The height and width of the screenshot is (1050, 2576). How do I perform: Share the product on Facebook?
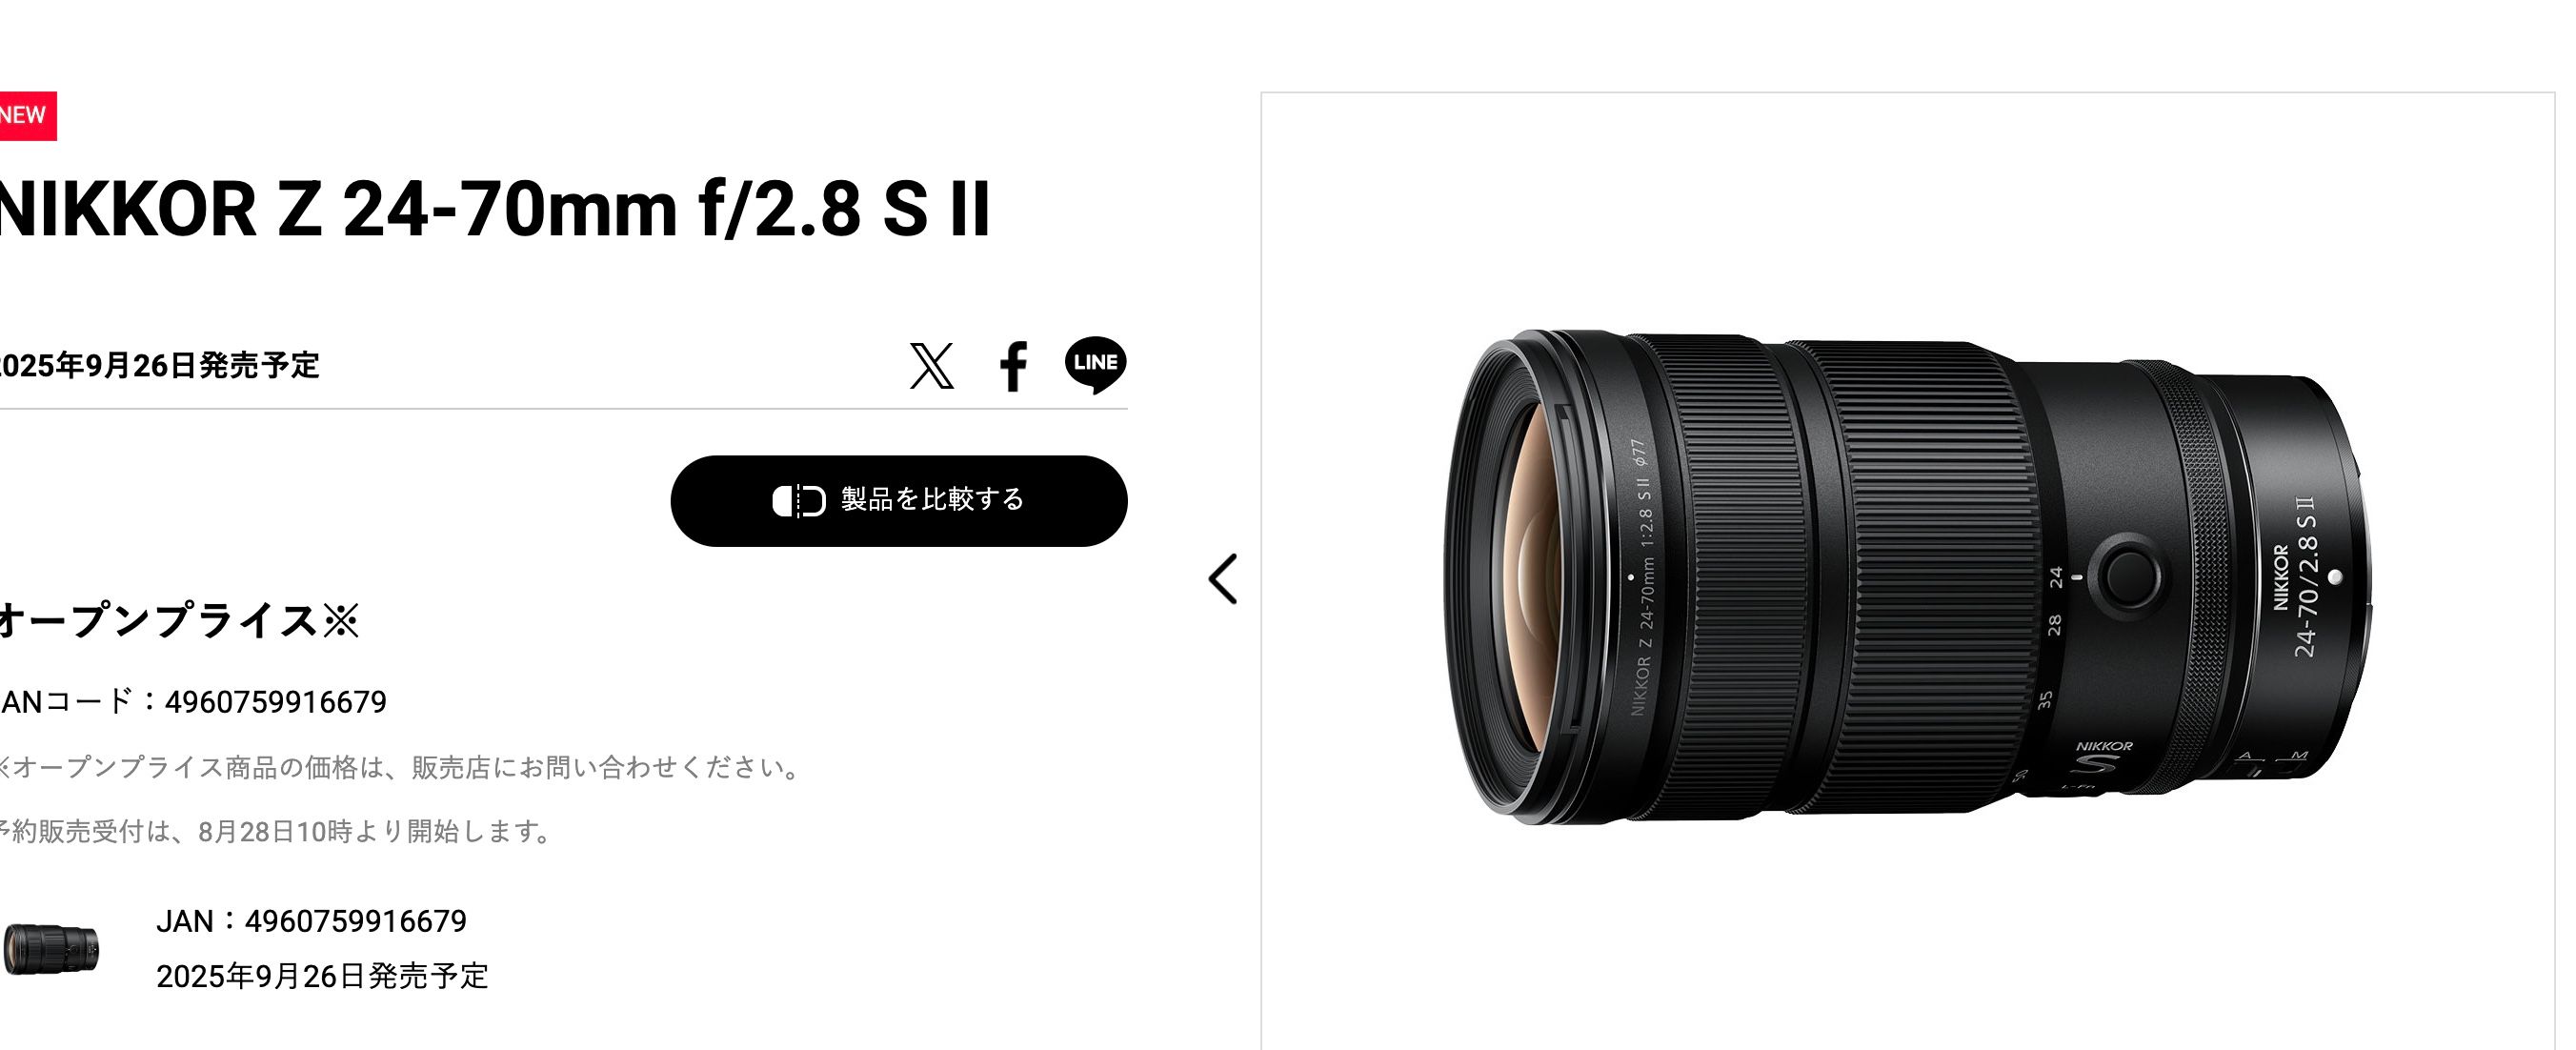click(x=1013, y=366)
